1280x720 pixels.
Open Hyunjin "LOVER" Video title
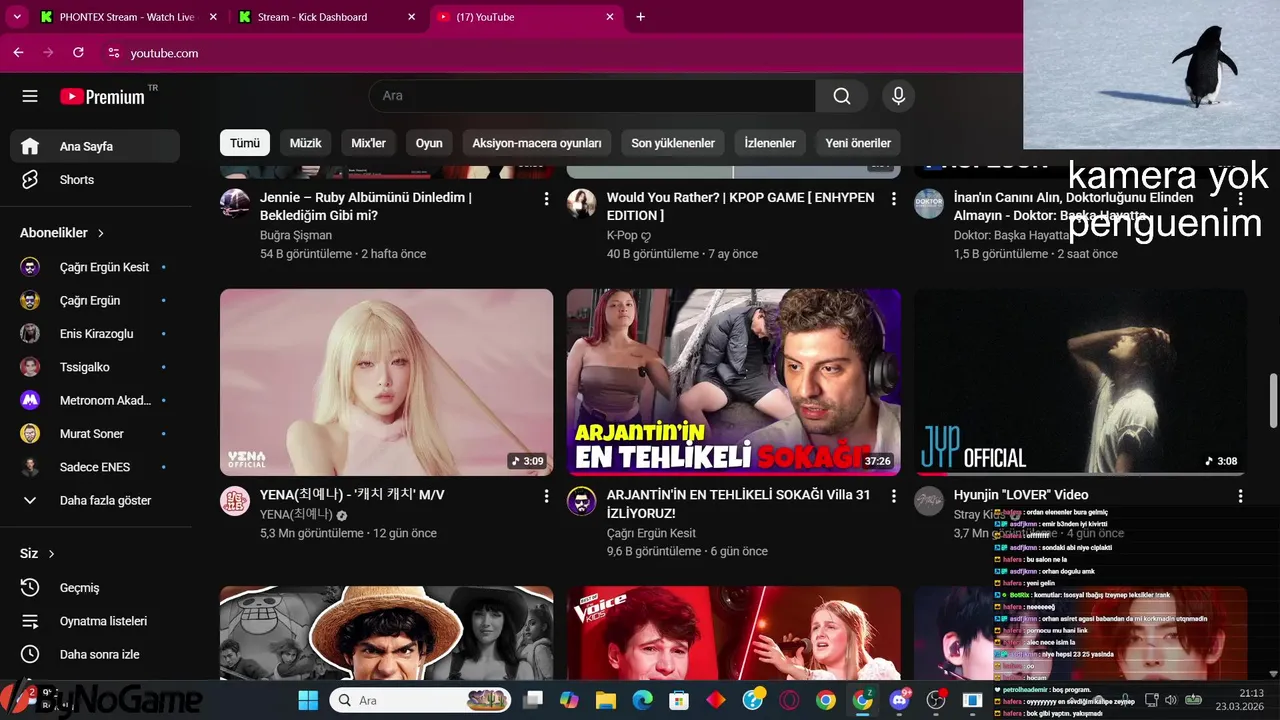[1021, 495]
